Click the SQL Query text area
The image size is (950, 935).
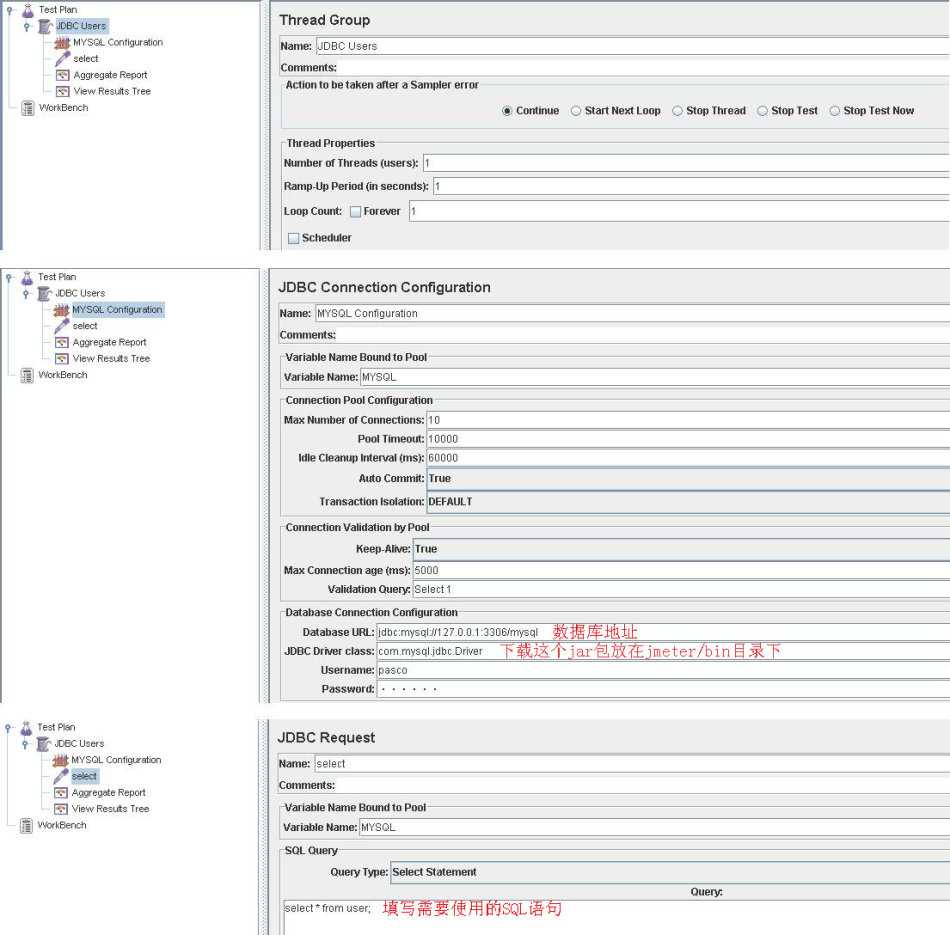click(617, 917)
